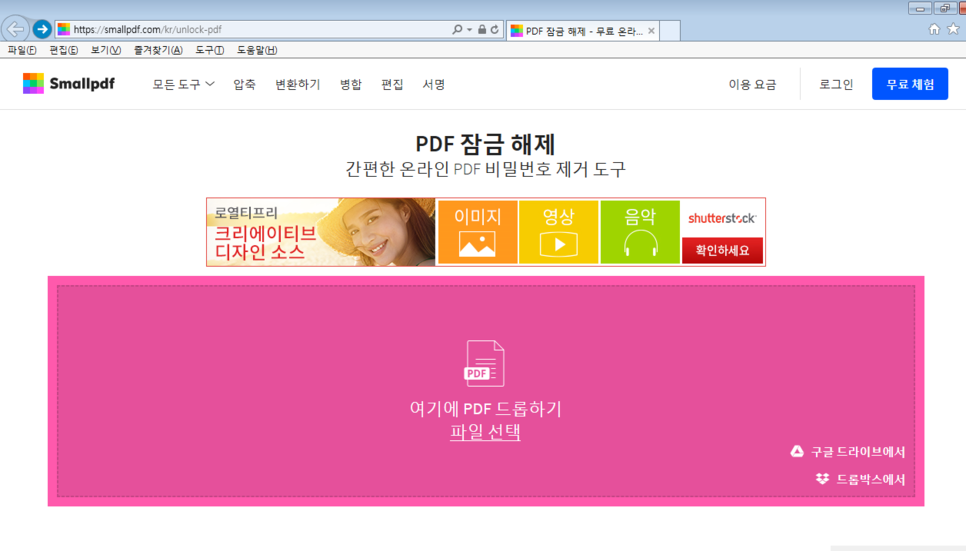Image resolution: width=966 pixels, height=551 pixels.
Task: Open the 이용 요금 pricing page
Action: (752, 84)
